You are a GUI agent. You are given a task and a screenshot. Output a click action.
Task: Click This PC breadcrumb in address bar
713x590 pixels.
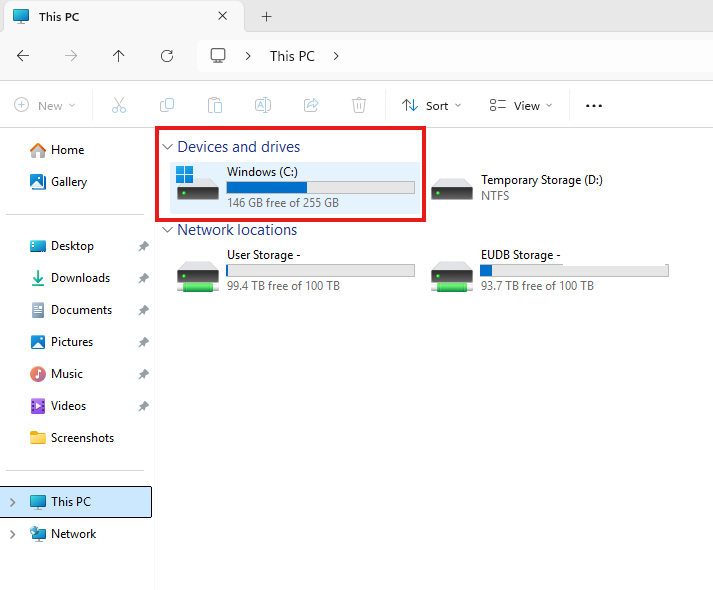[292, 56]
